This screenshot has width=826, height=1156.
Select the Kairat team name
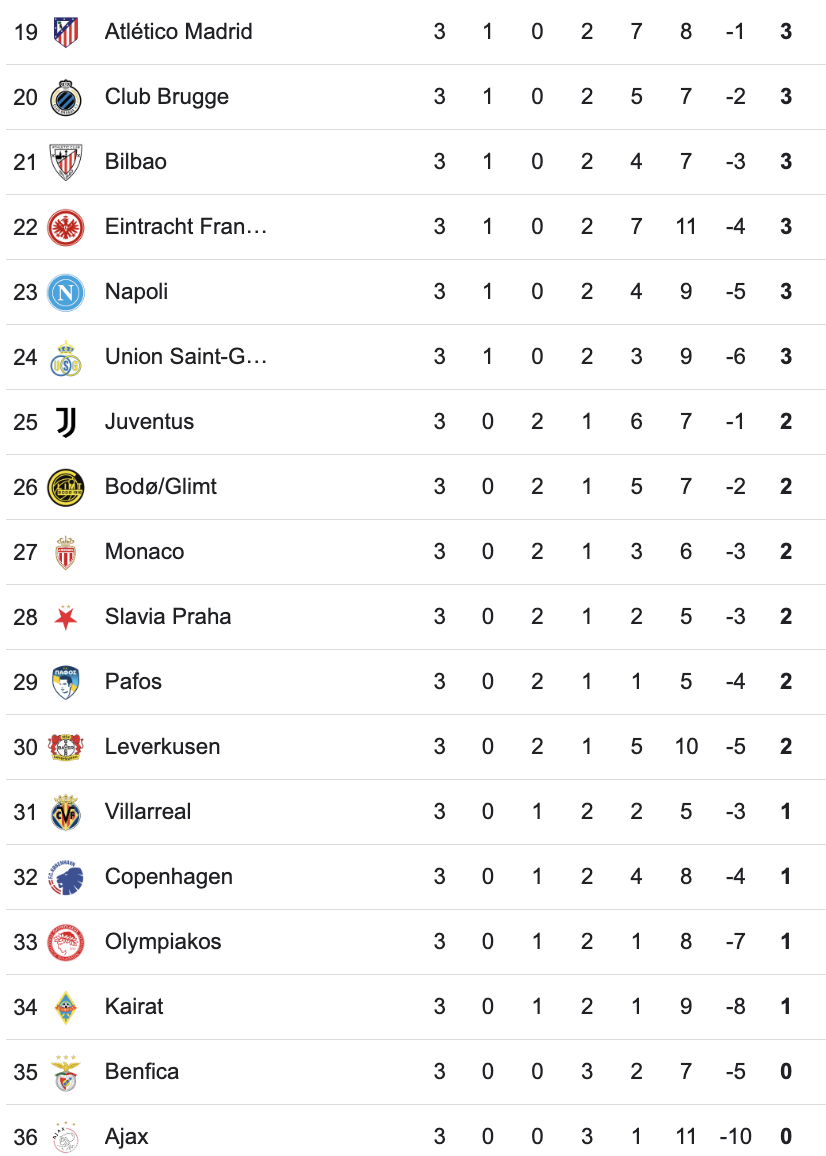(134, 1007)
